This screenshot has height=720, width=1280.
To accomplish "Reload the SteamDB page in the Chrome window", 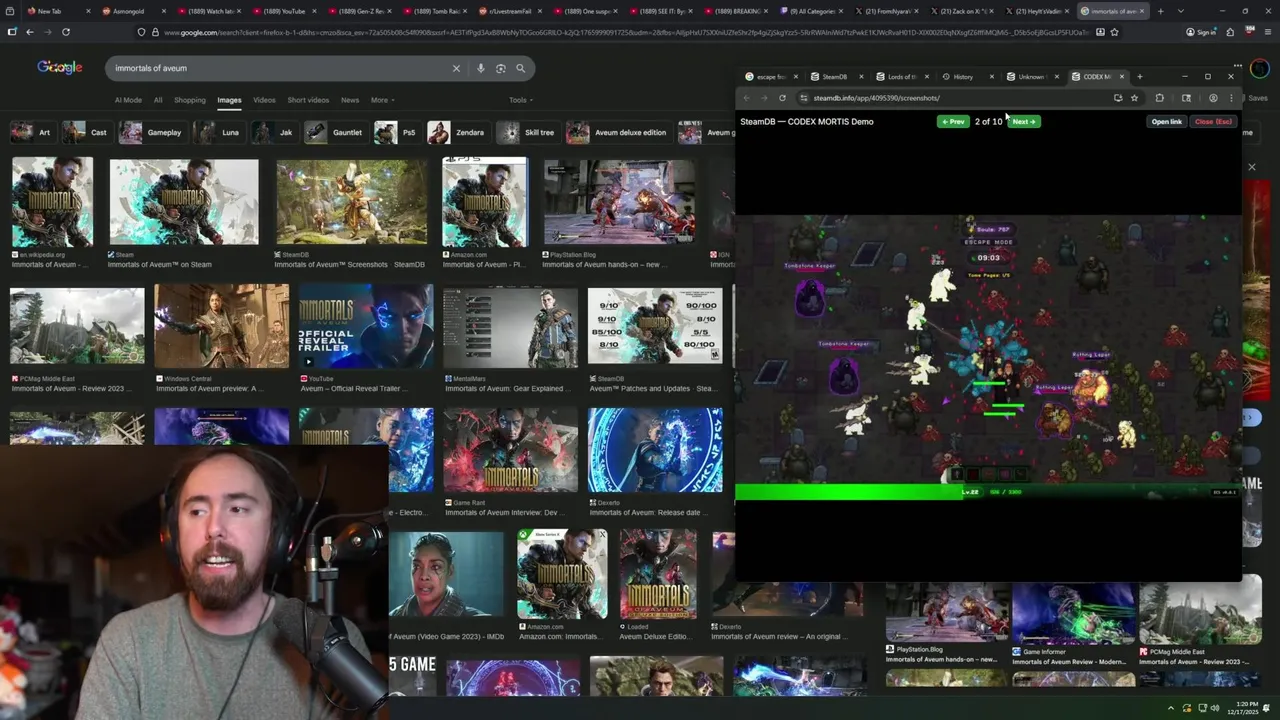I will coord(782,98).
